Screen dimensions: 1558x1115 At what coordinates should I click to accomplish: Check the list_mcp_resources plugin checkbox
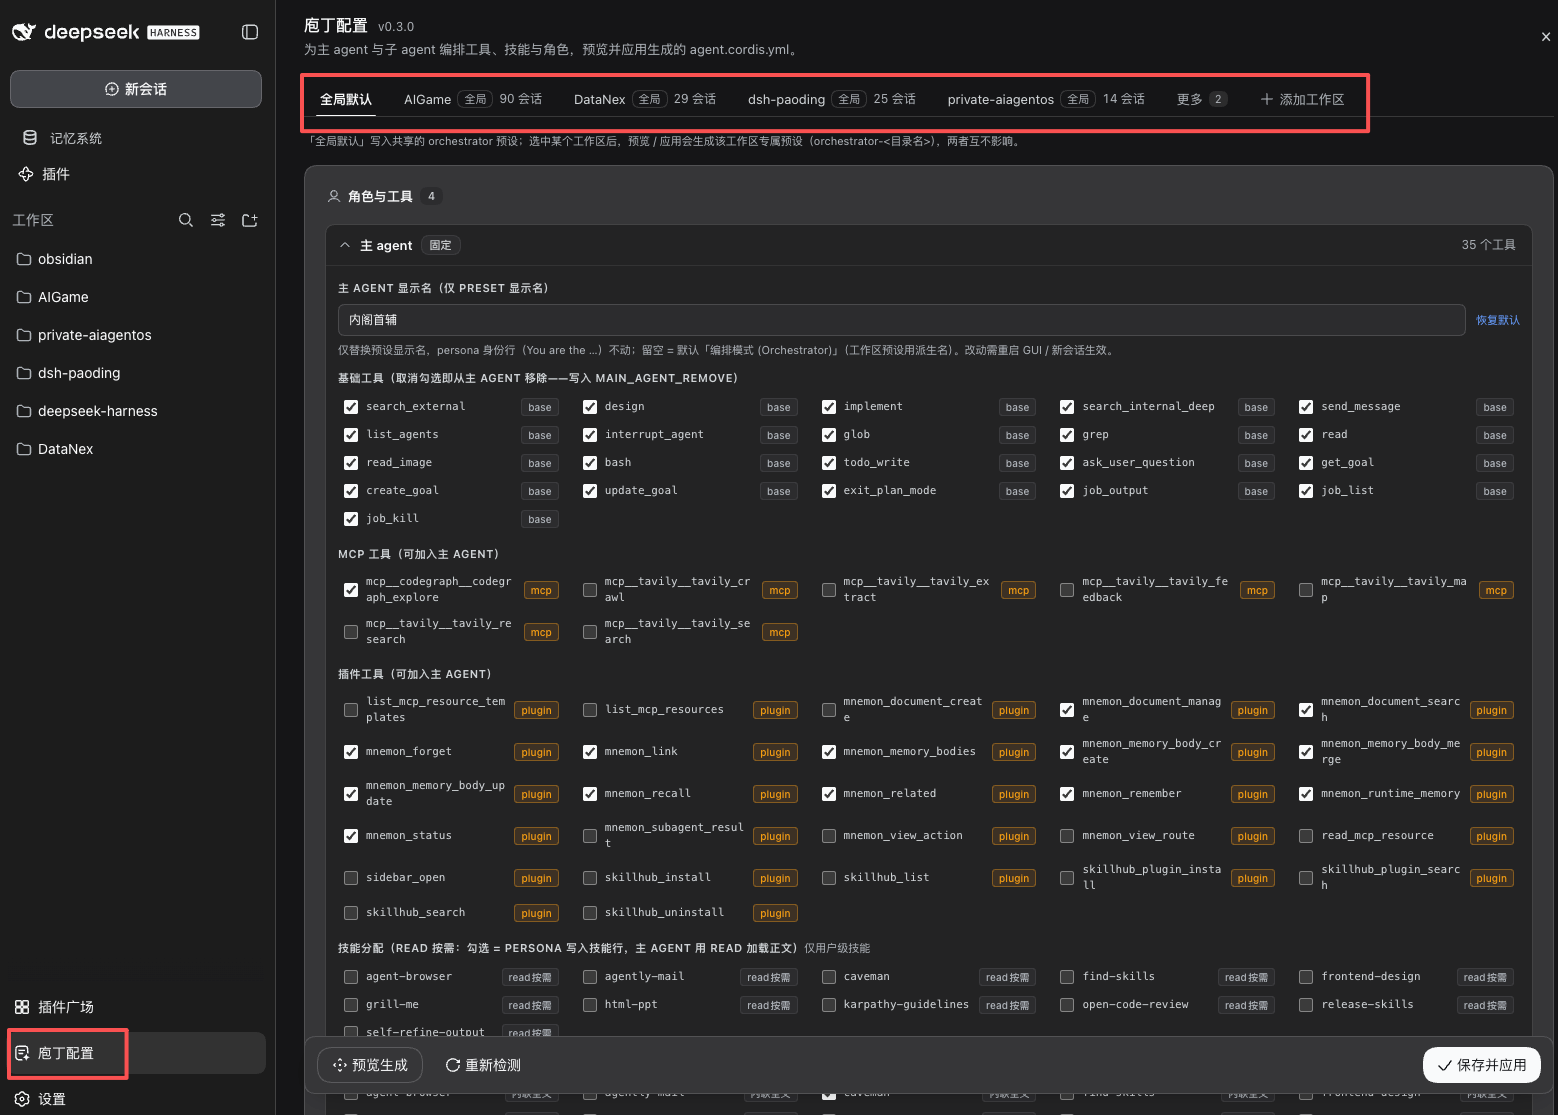click(590, 710)
